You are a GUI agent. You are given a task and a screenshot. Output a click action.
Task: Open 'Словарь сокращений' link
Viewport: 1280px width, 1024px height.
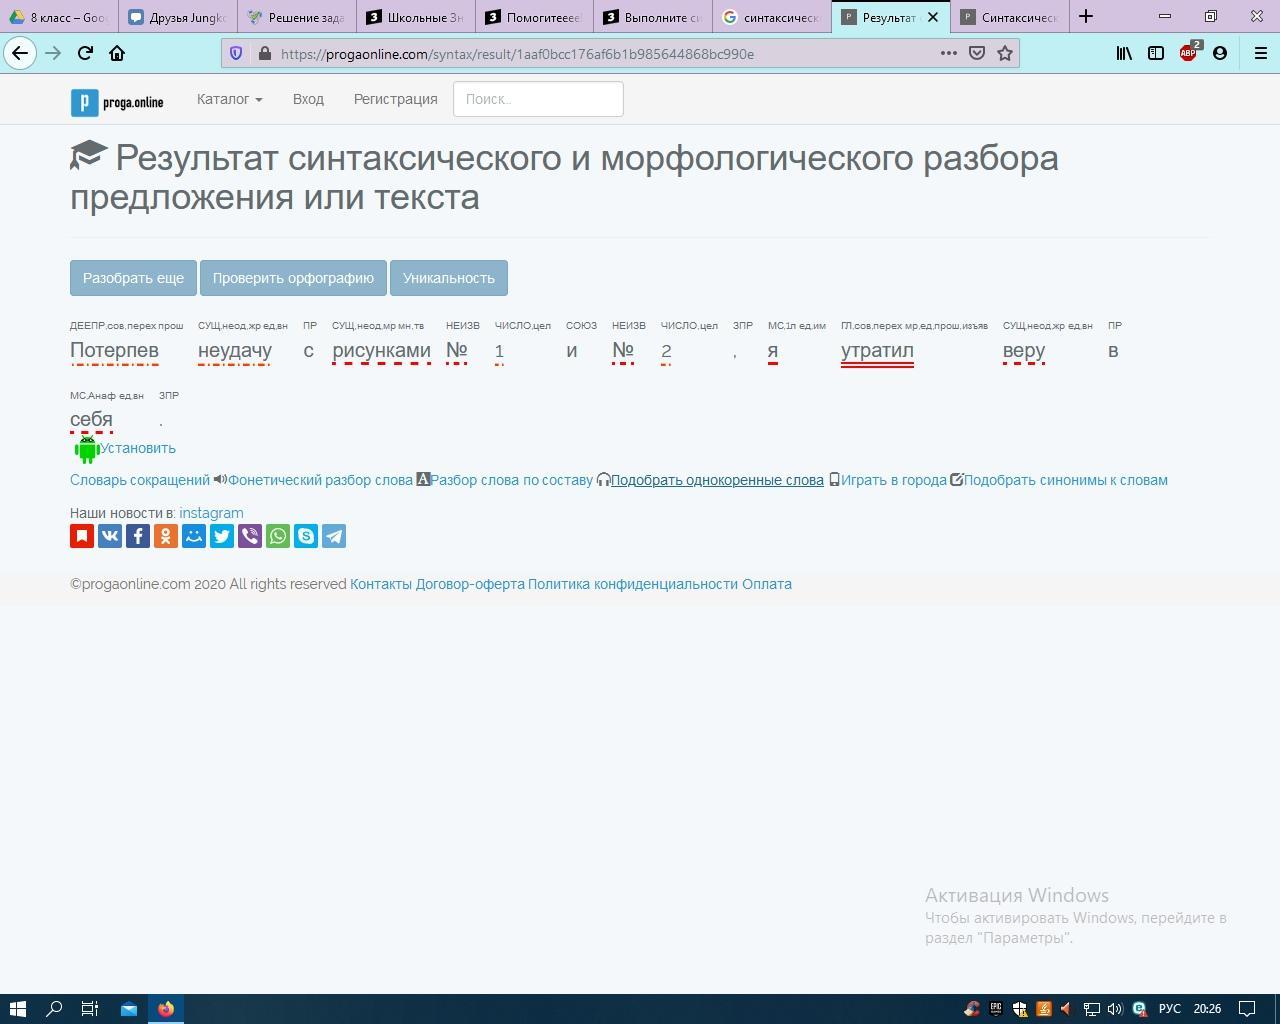point(140,480)
